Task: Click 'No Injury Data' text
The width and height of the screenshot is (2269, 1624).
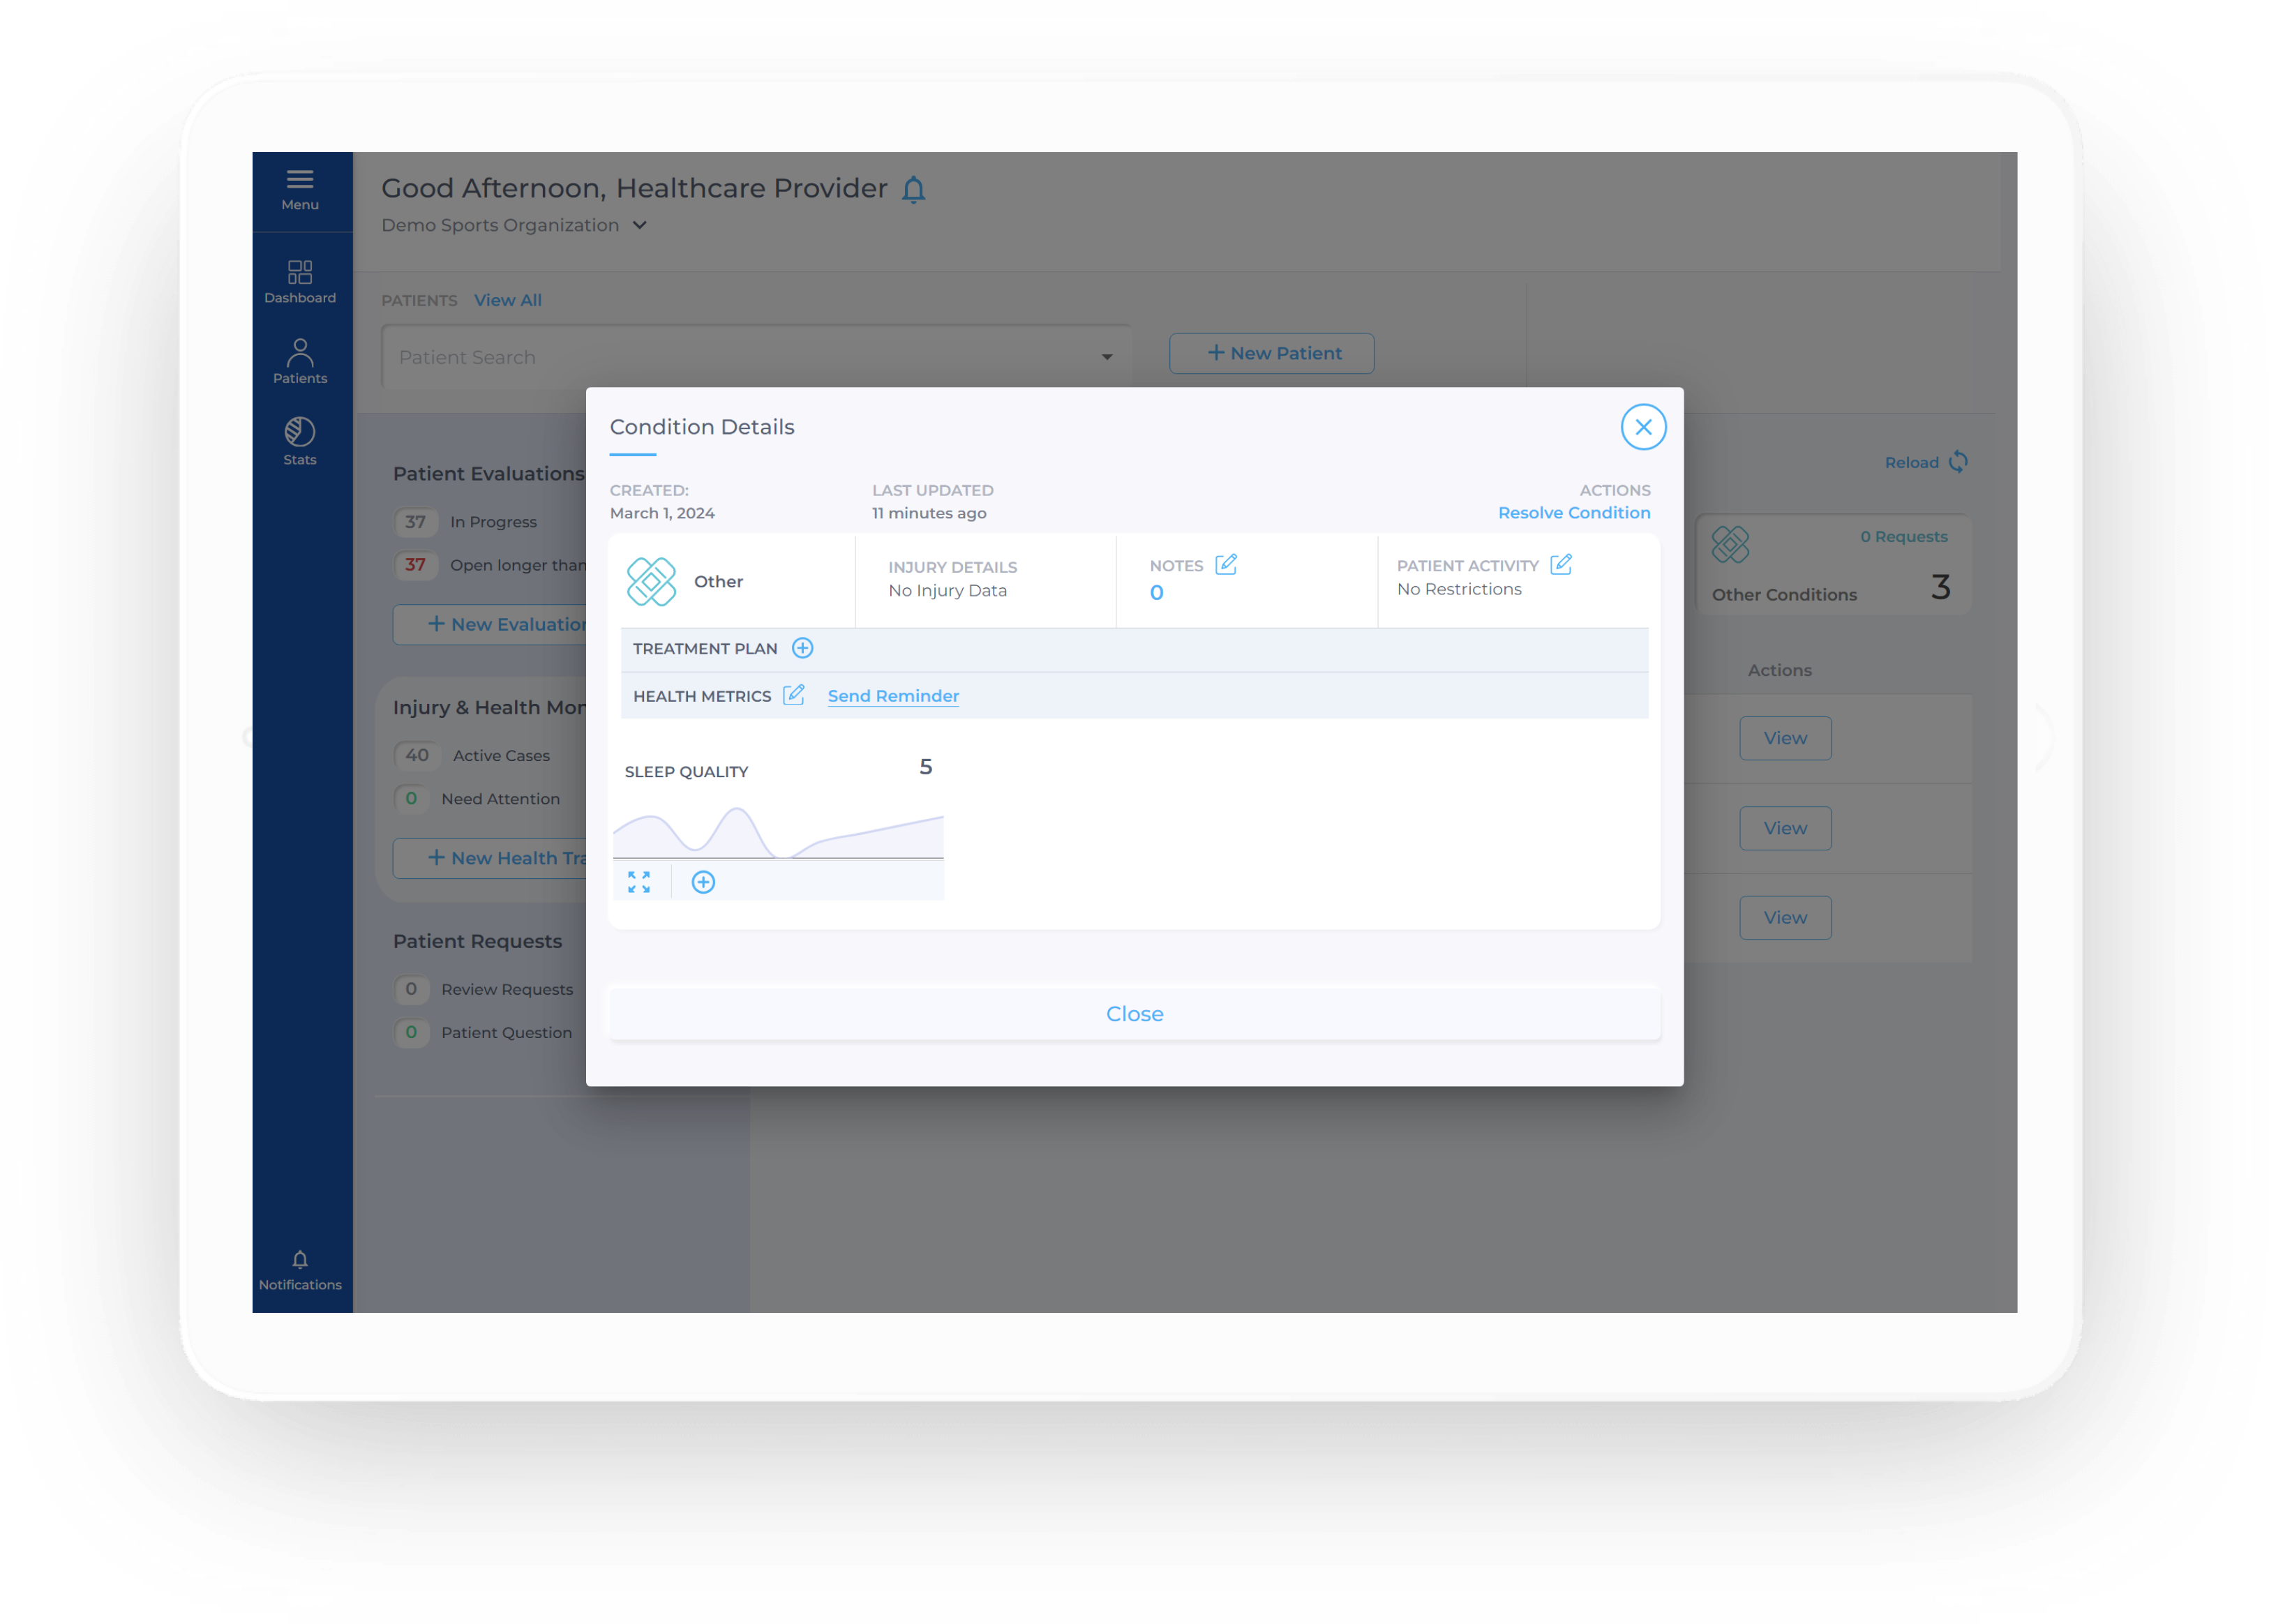Action: [947, 590]
